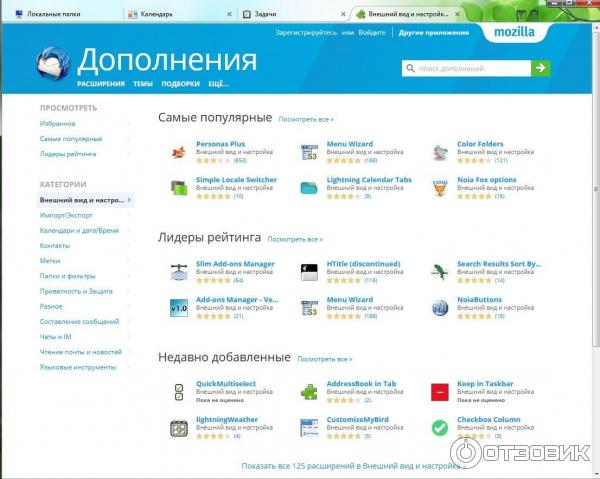The width and height of the screenshot is (600, 479).
Task: Click the Войдите login link
Action: click(x=372, y=33)
